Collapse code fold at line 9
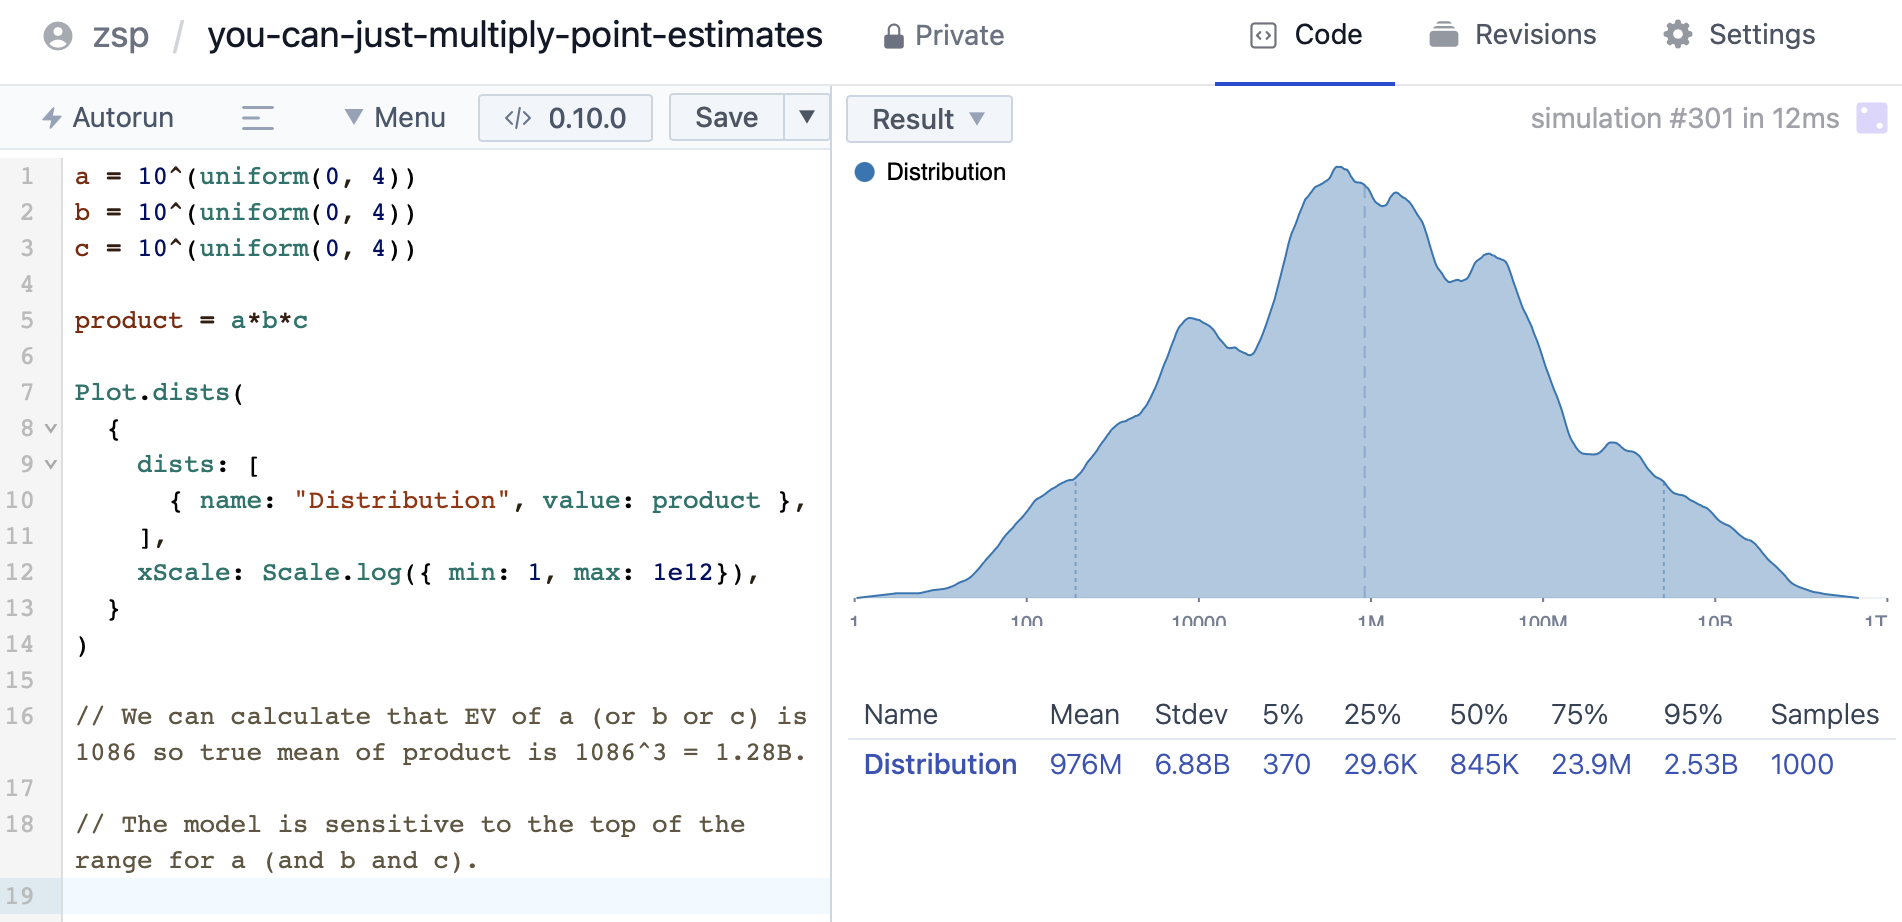1902x922 pixels. (x=51, y=464)
